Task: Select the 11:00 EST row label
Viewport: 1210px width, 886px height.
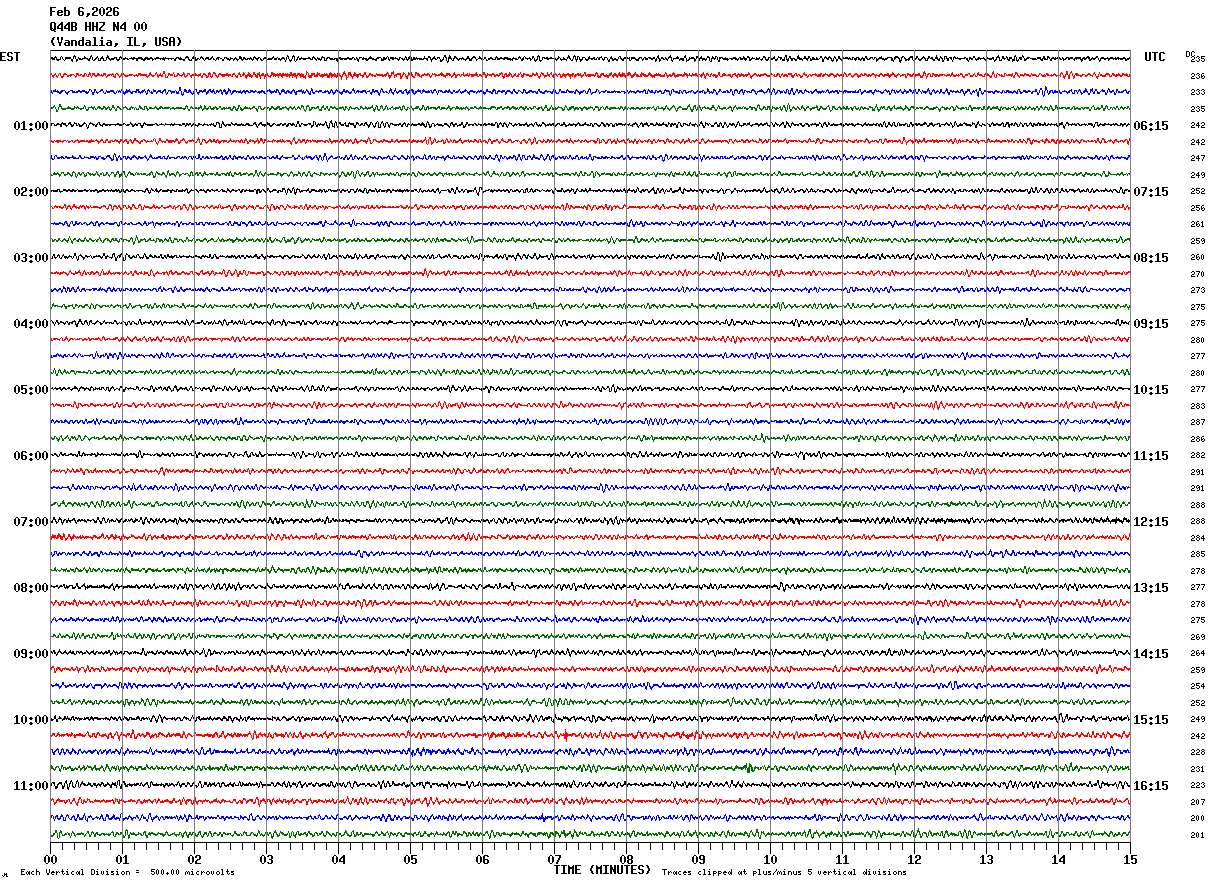Action: [x=31, y=786]
